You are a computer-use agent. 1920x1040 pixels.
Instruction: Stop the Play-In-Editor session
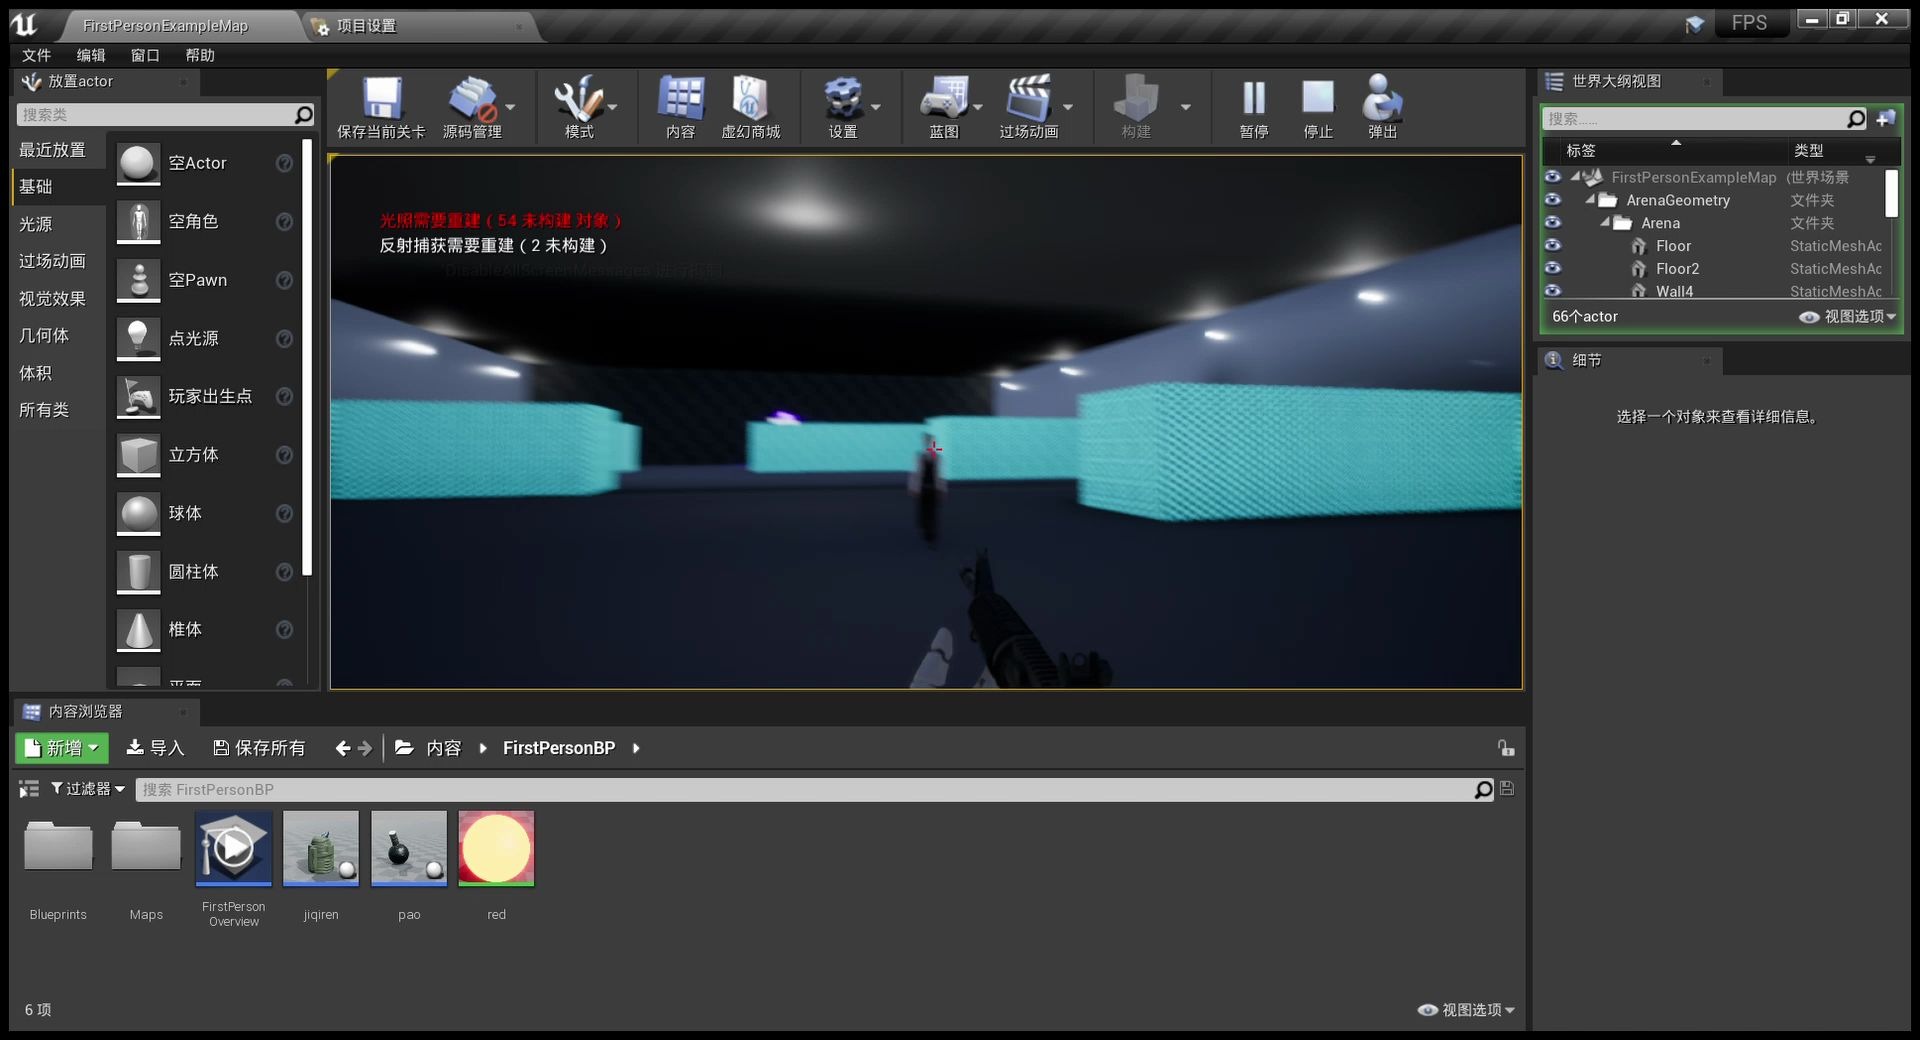[1317, 105]
